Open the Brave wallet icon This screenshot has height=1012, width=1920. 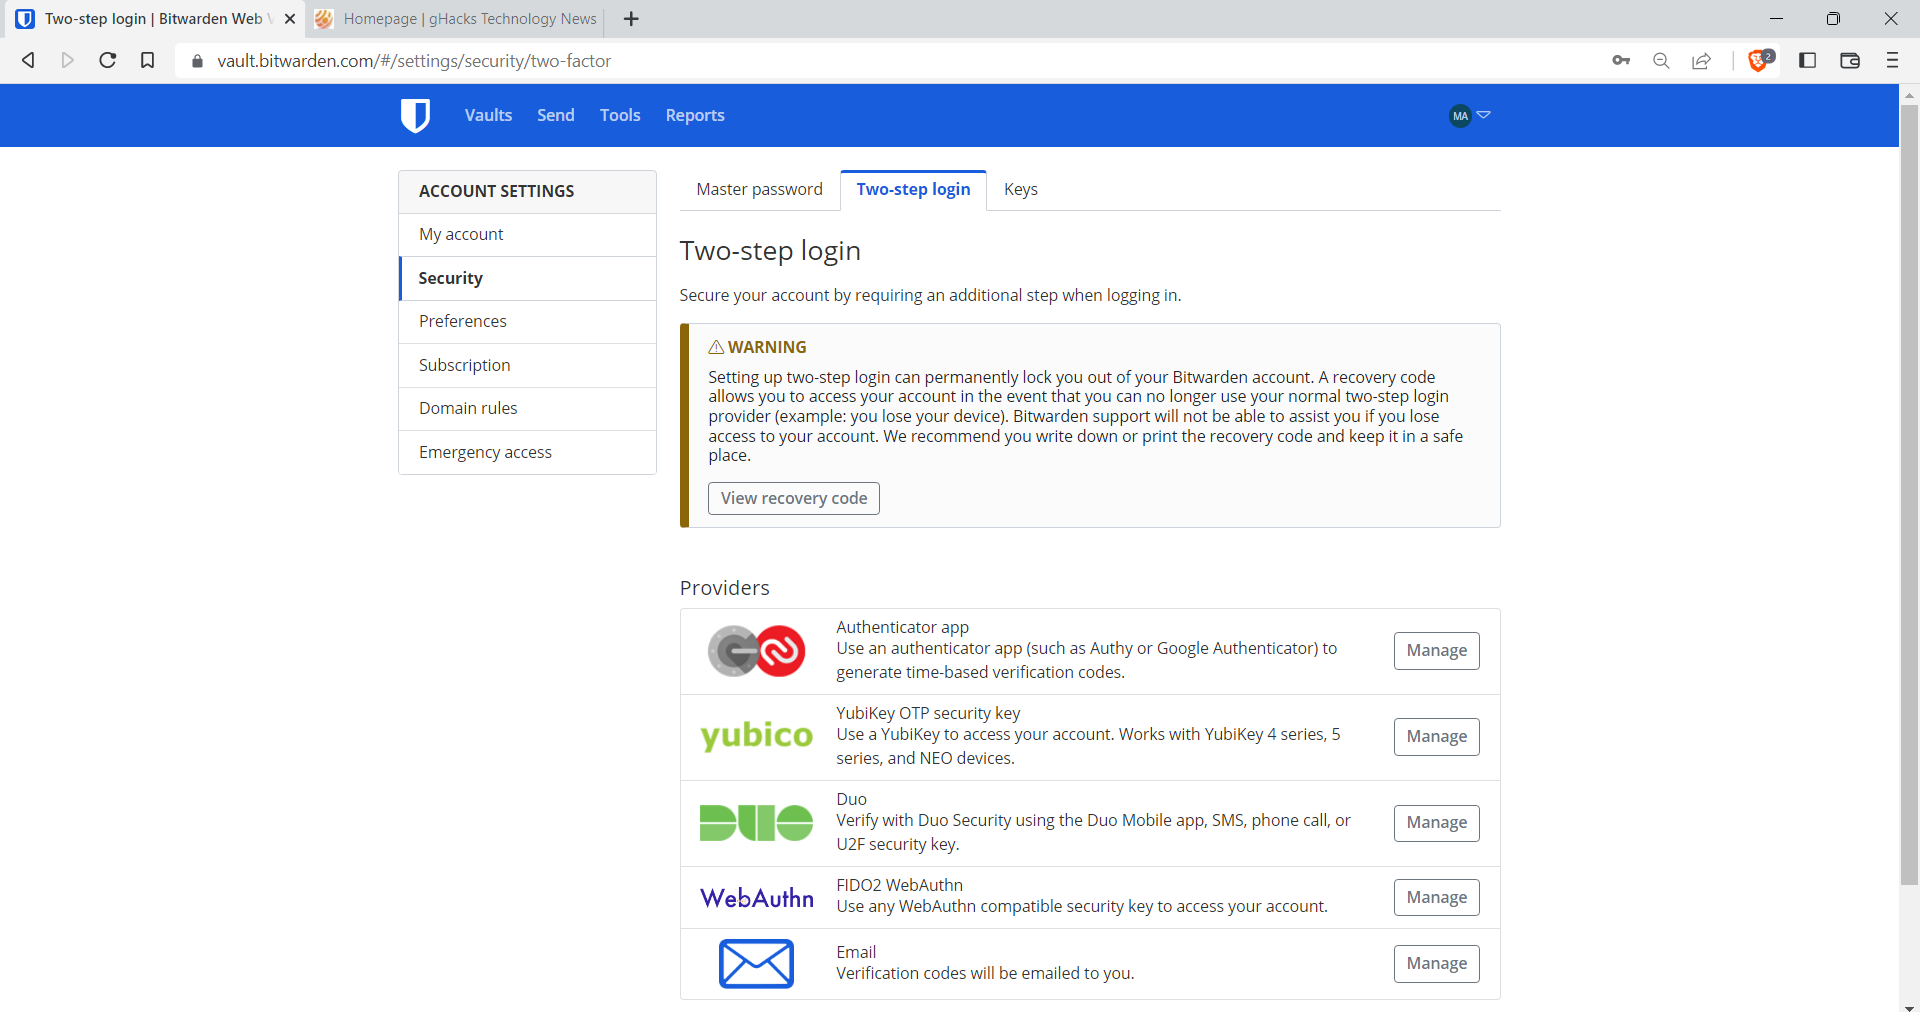point(1850,61)
